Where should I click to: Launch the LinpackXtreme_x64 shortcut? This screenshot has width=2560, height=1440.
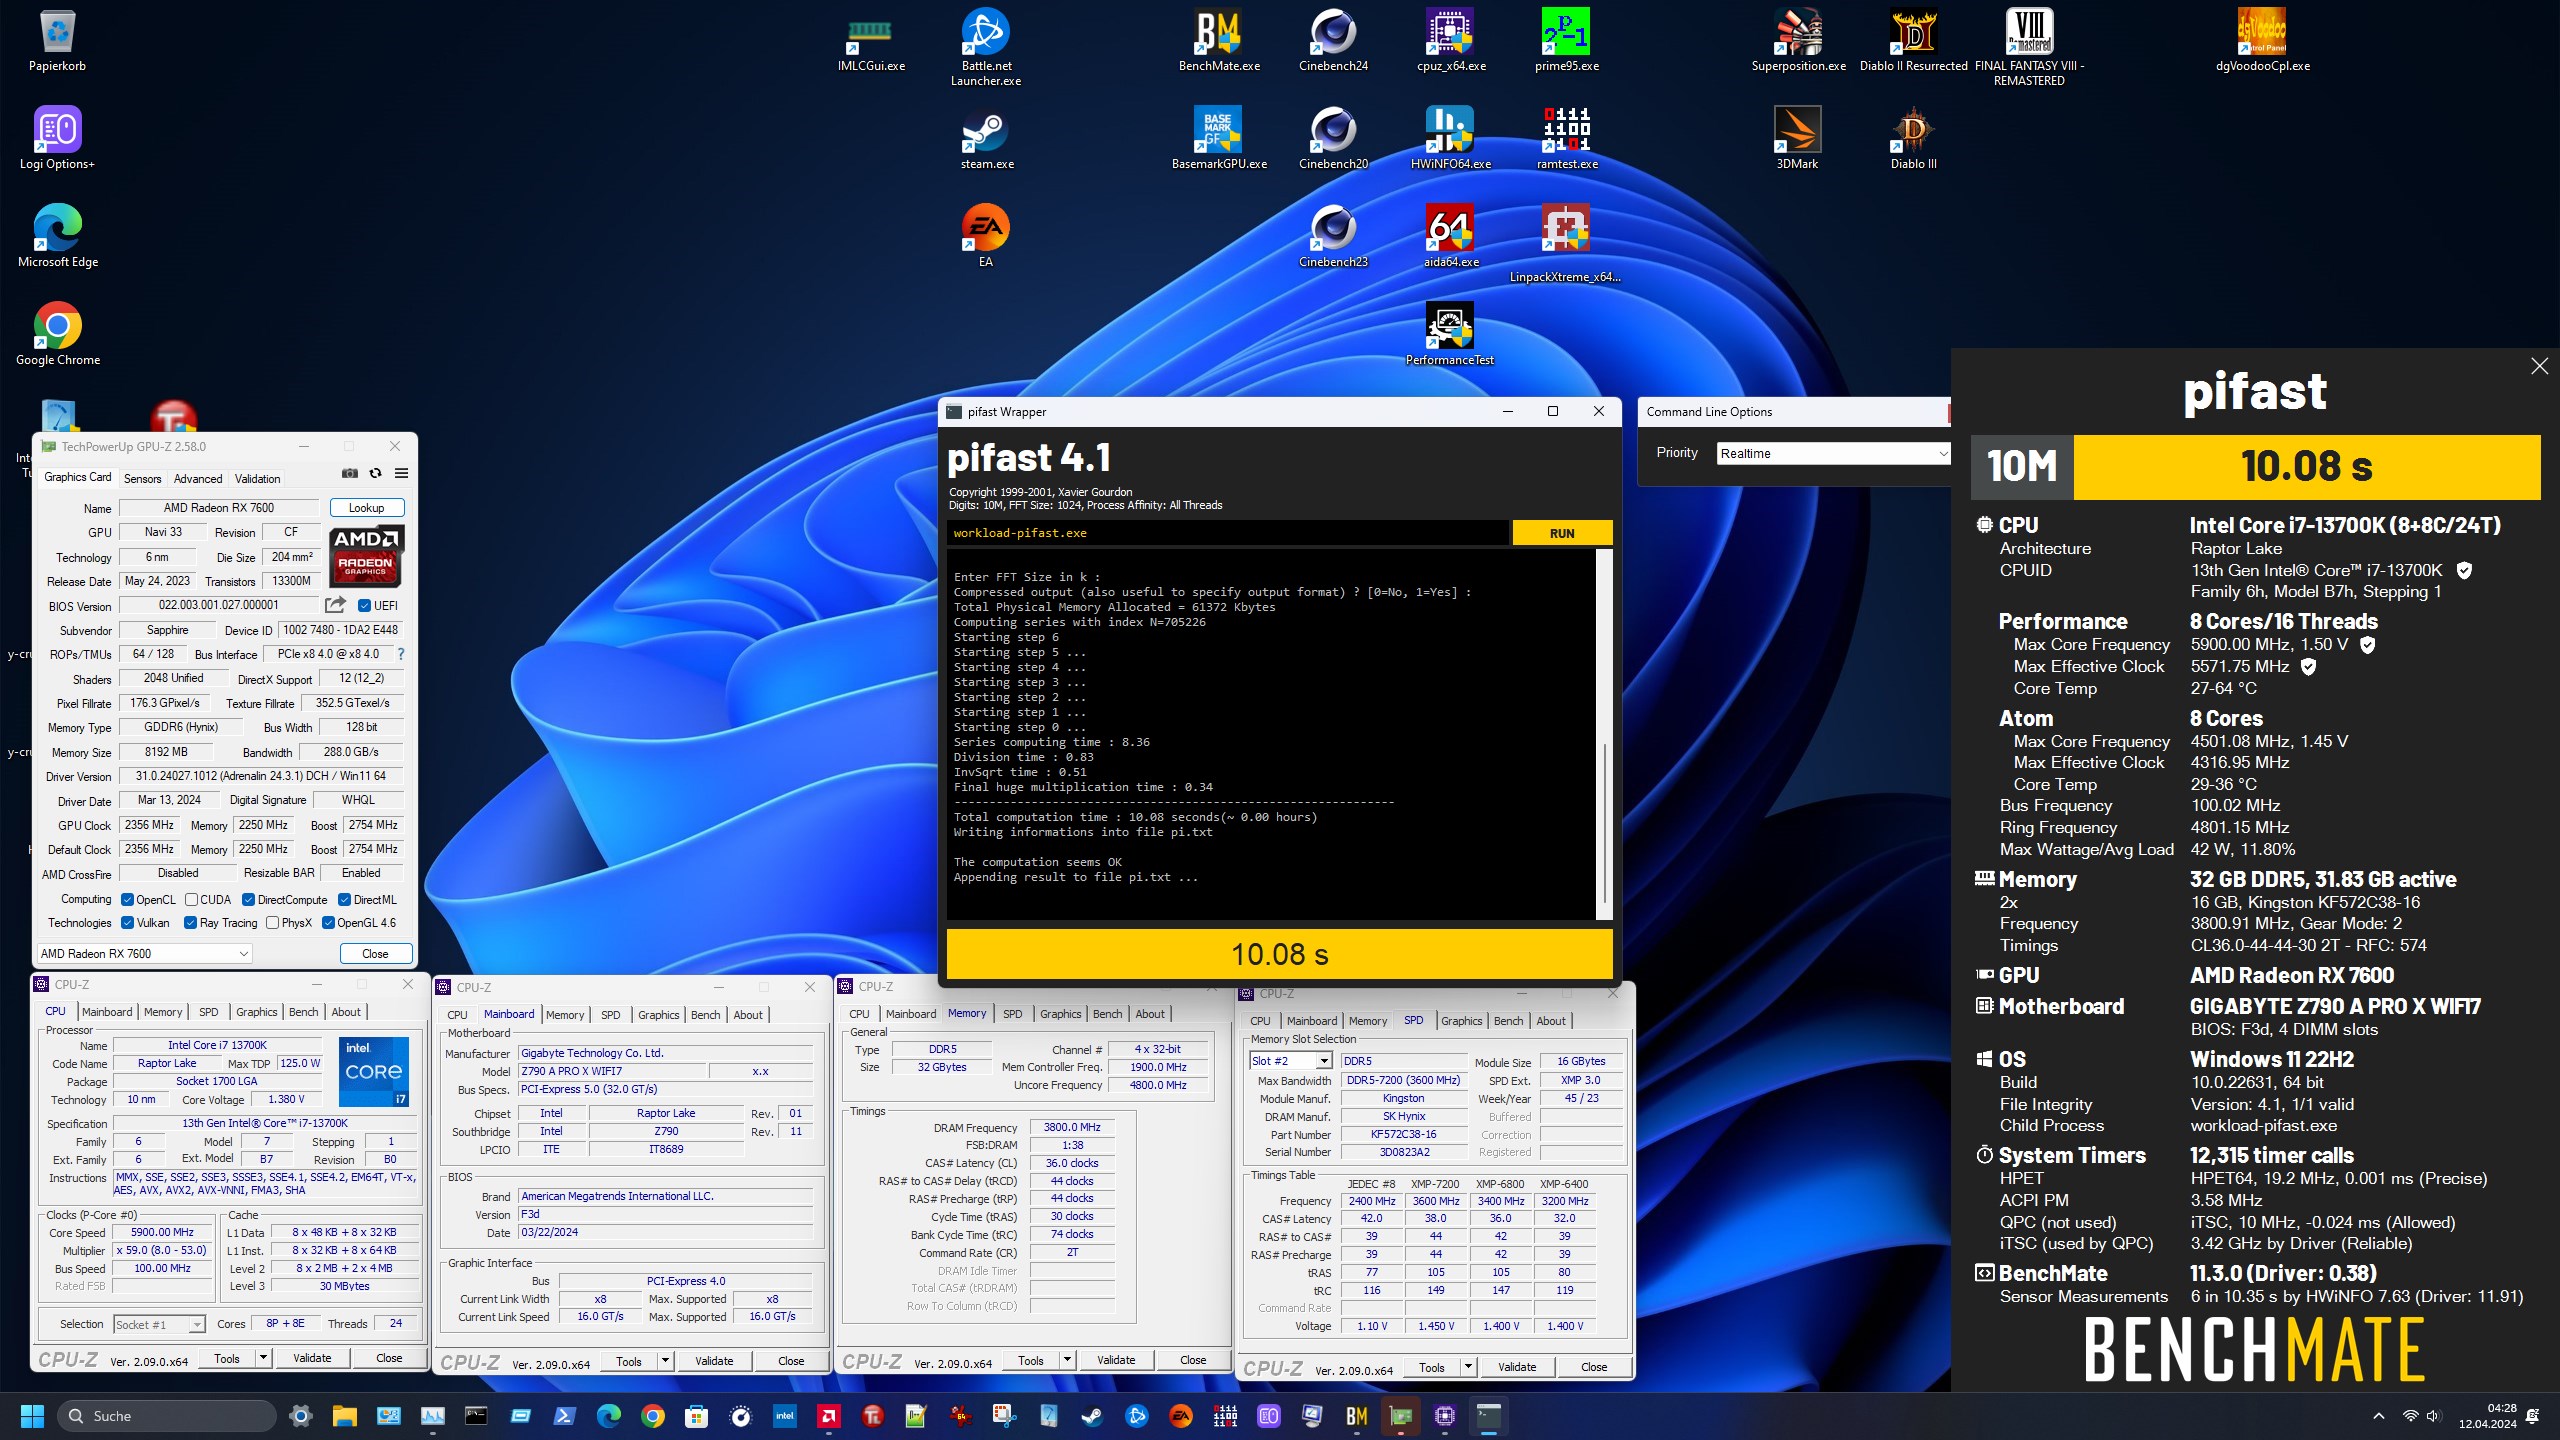point(1566,243)
